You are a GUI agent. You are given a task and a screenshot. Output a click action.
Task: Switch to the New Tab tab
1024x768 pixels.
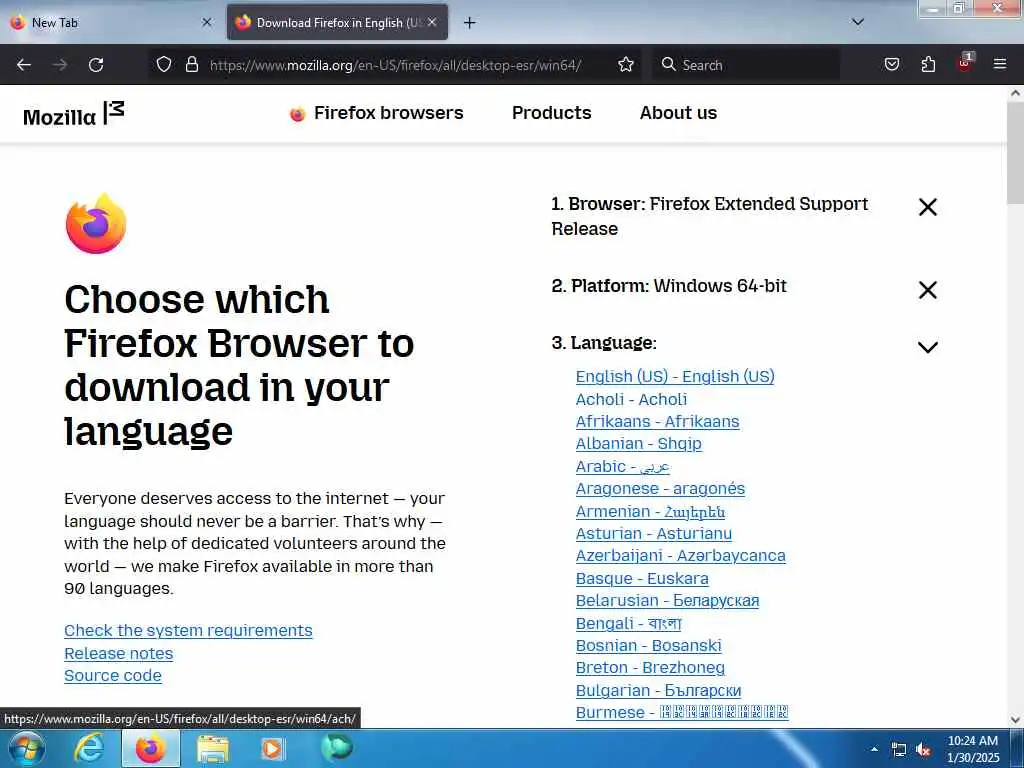coord(111,22)
